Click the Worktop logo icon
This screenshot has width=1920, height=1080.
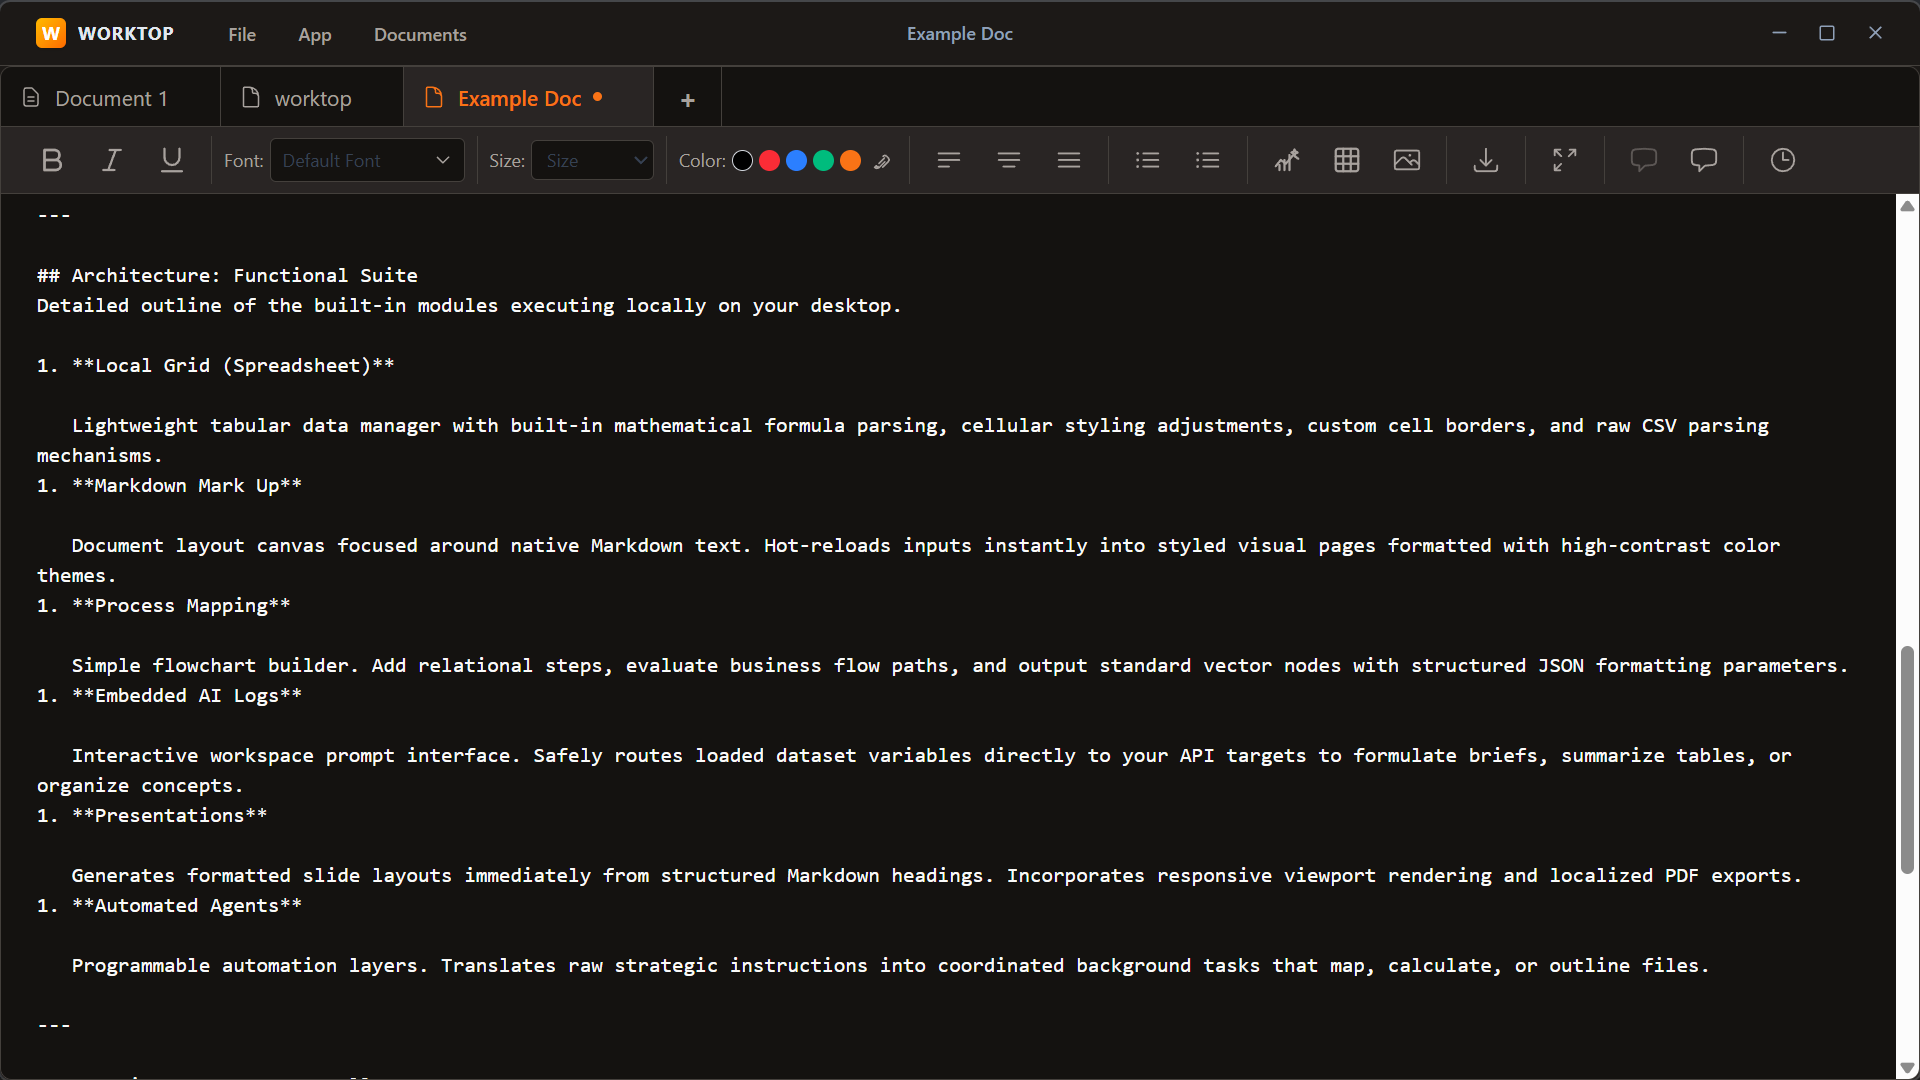click(51, 33)
